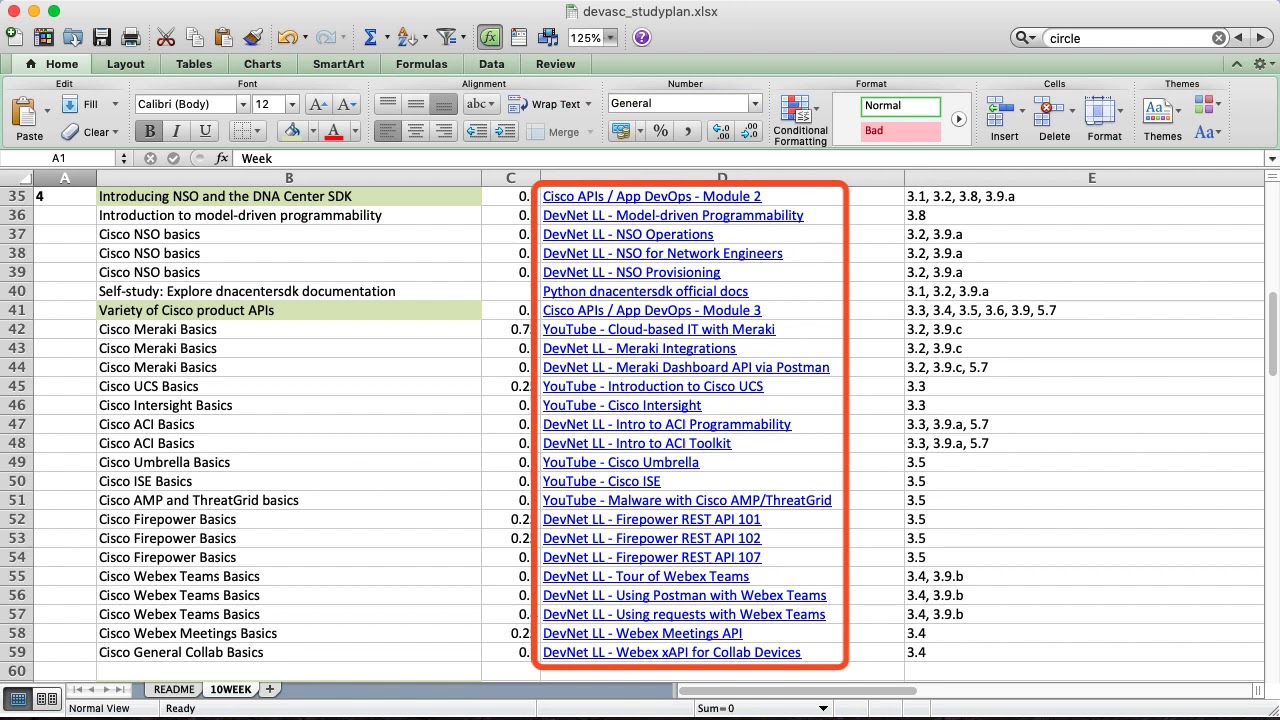
Task: Decrease indent button
Action: [x=477, y=131]
